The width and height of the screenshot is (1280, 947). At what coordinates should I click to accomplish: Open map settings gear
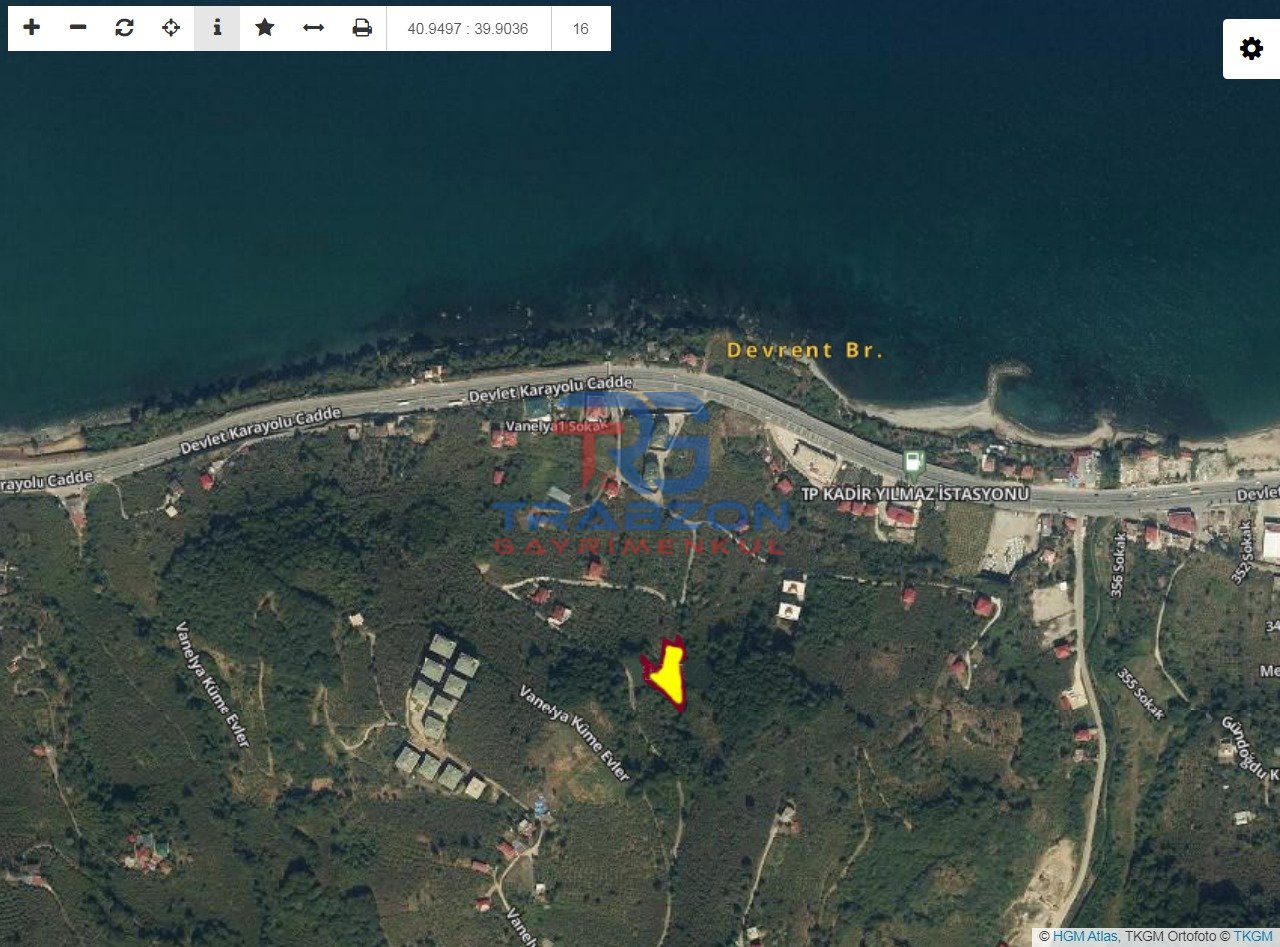coord(1251,49)
